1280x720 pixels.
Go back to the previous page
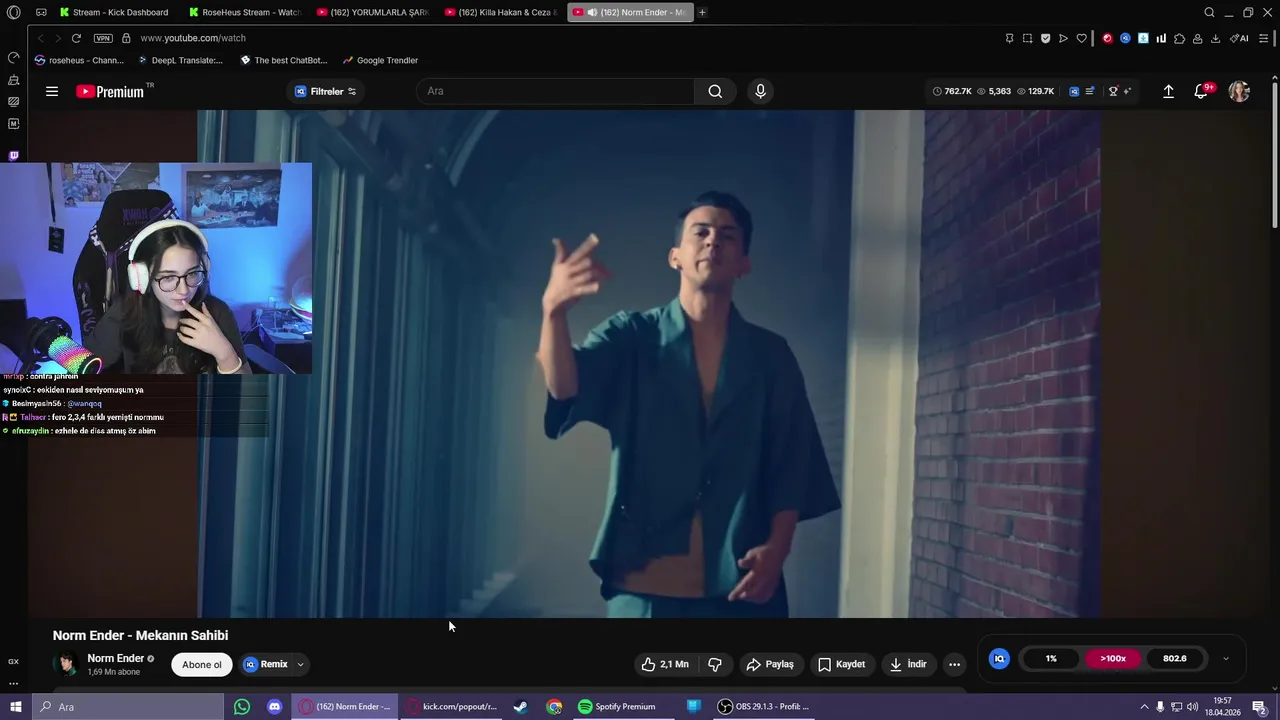pos(40,38)
